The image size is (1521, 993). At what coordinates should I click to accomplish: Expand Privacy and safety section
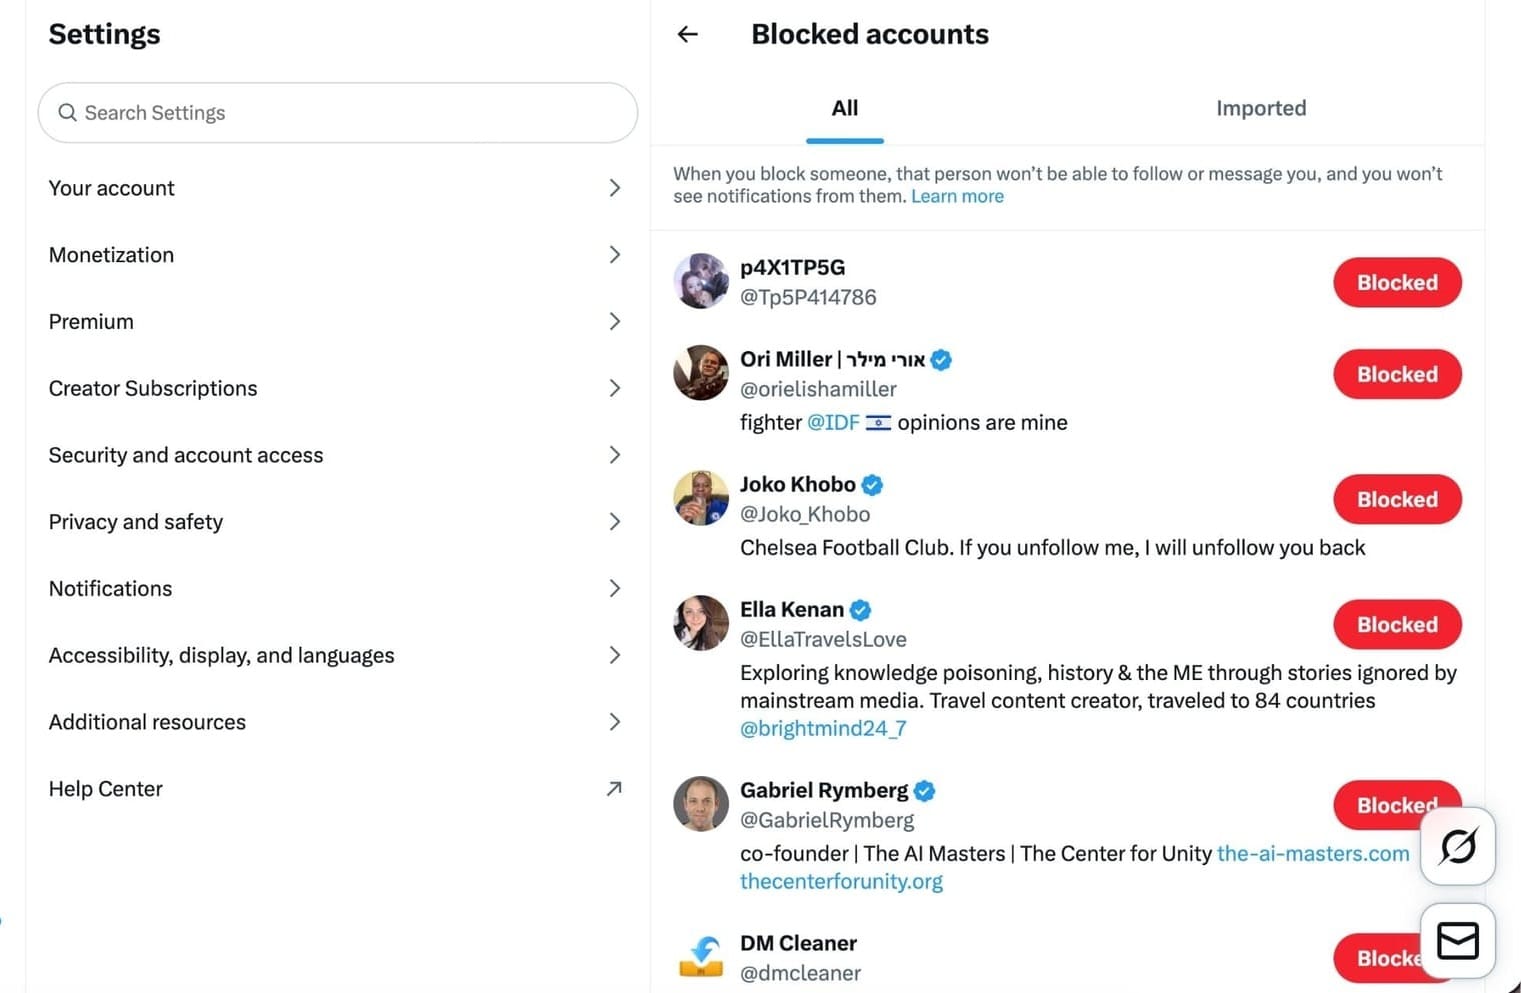(614, 521)
